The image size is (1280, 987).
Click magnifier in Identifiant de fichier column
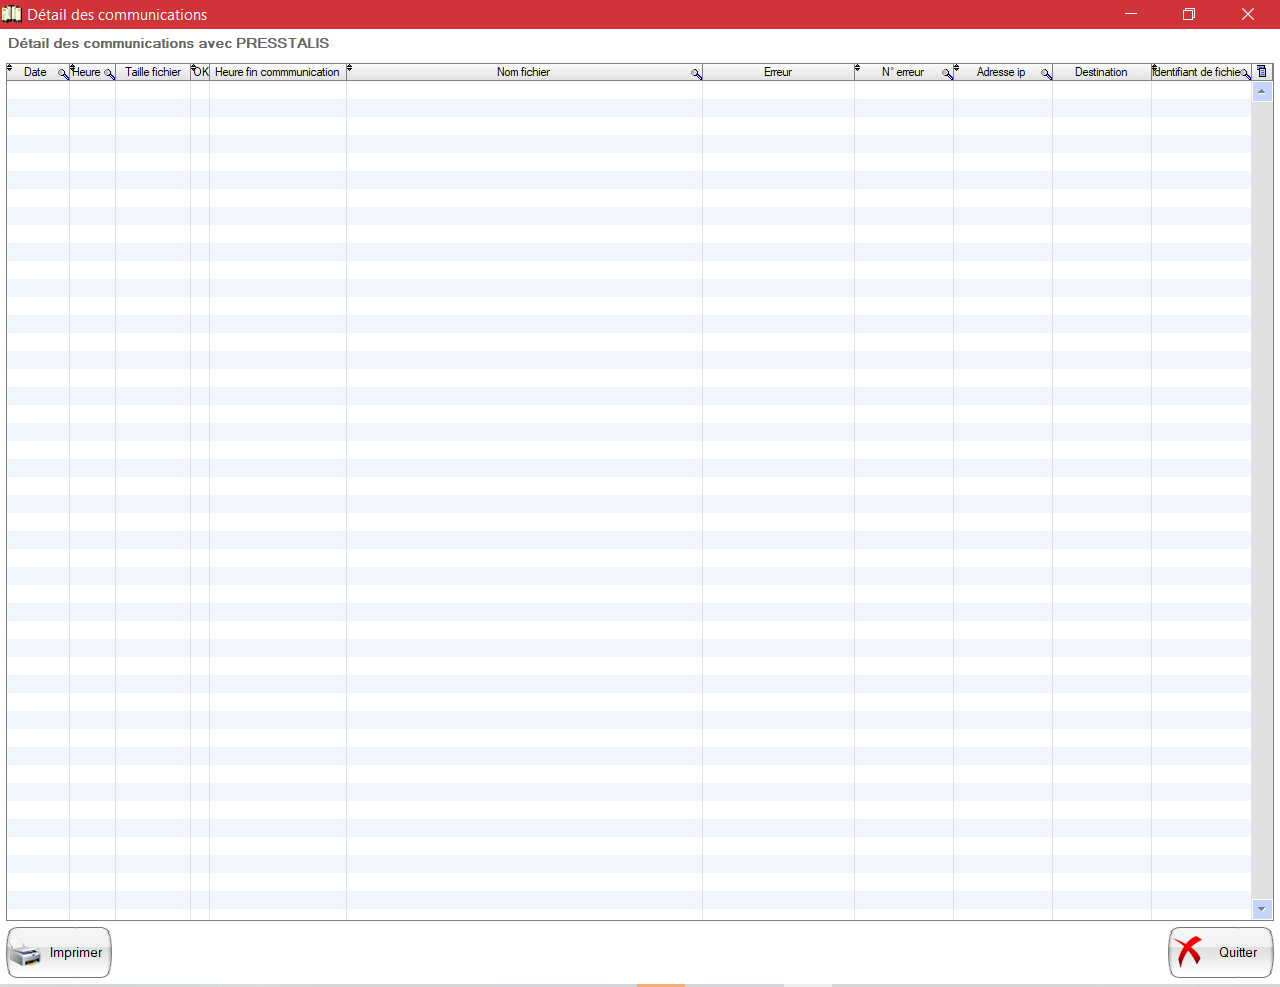tap(1246, 74)
